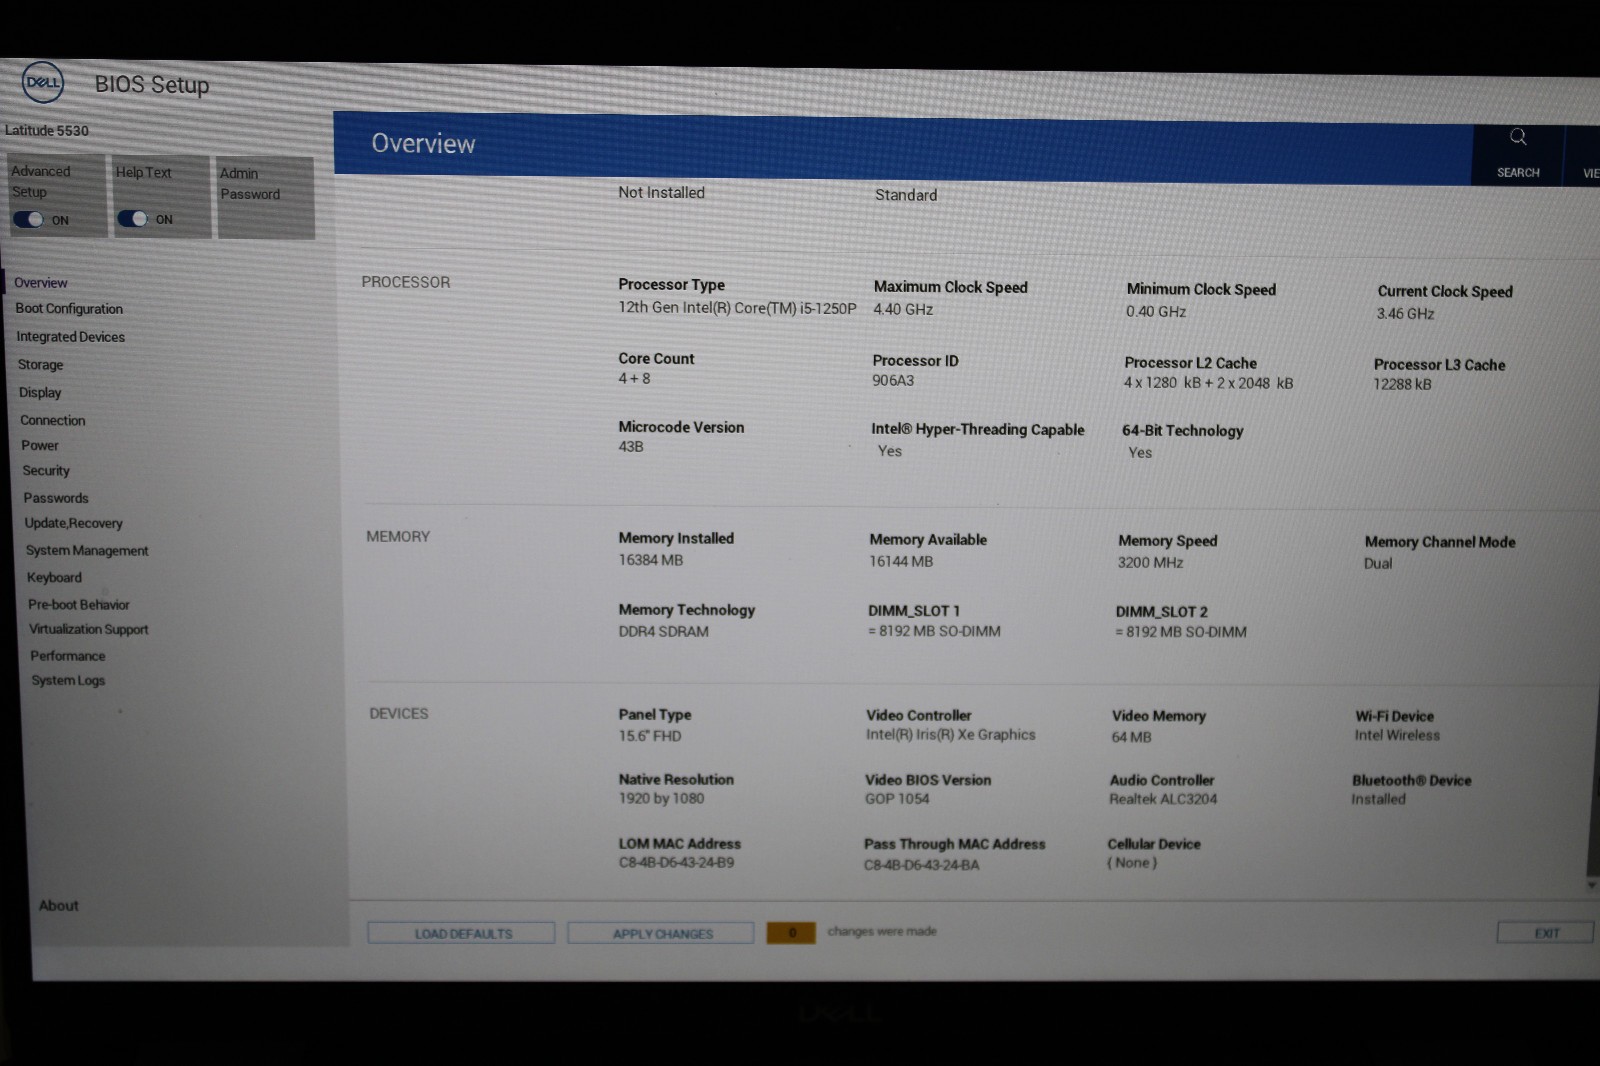Viewport: 1600px width, 1066px height.
Task: Click Audio Controller value Realtek ALC3204
Action: (1162, 799)
